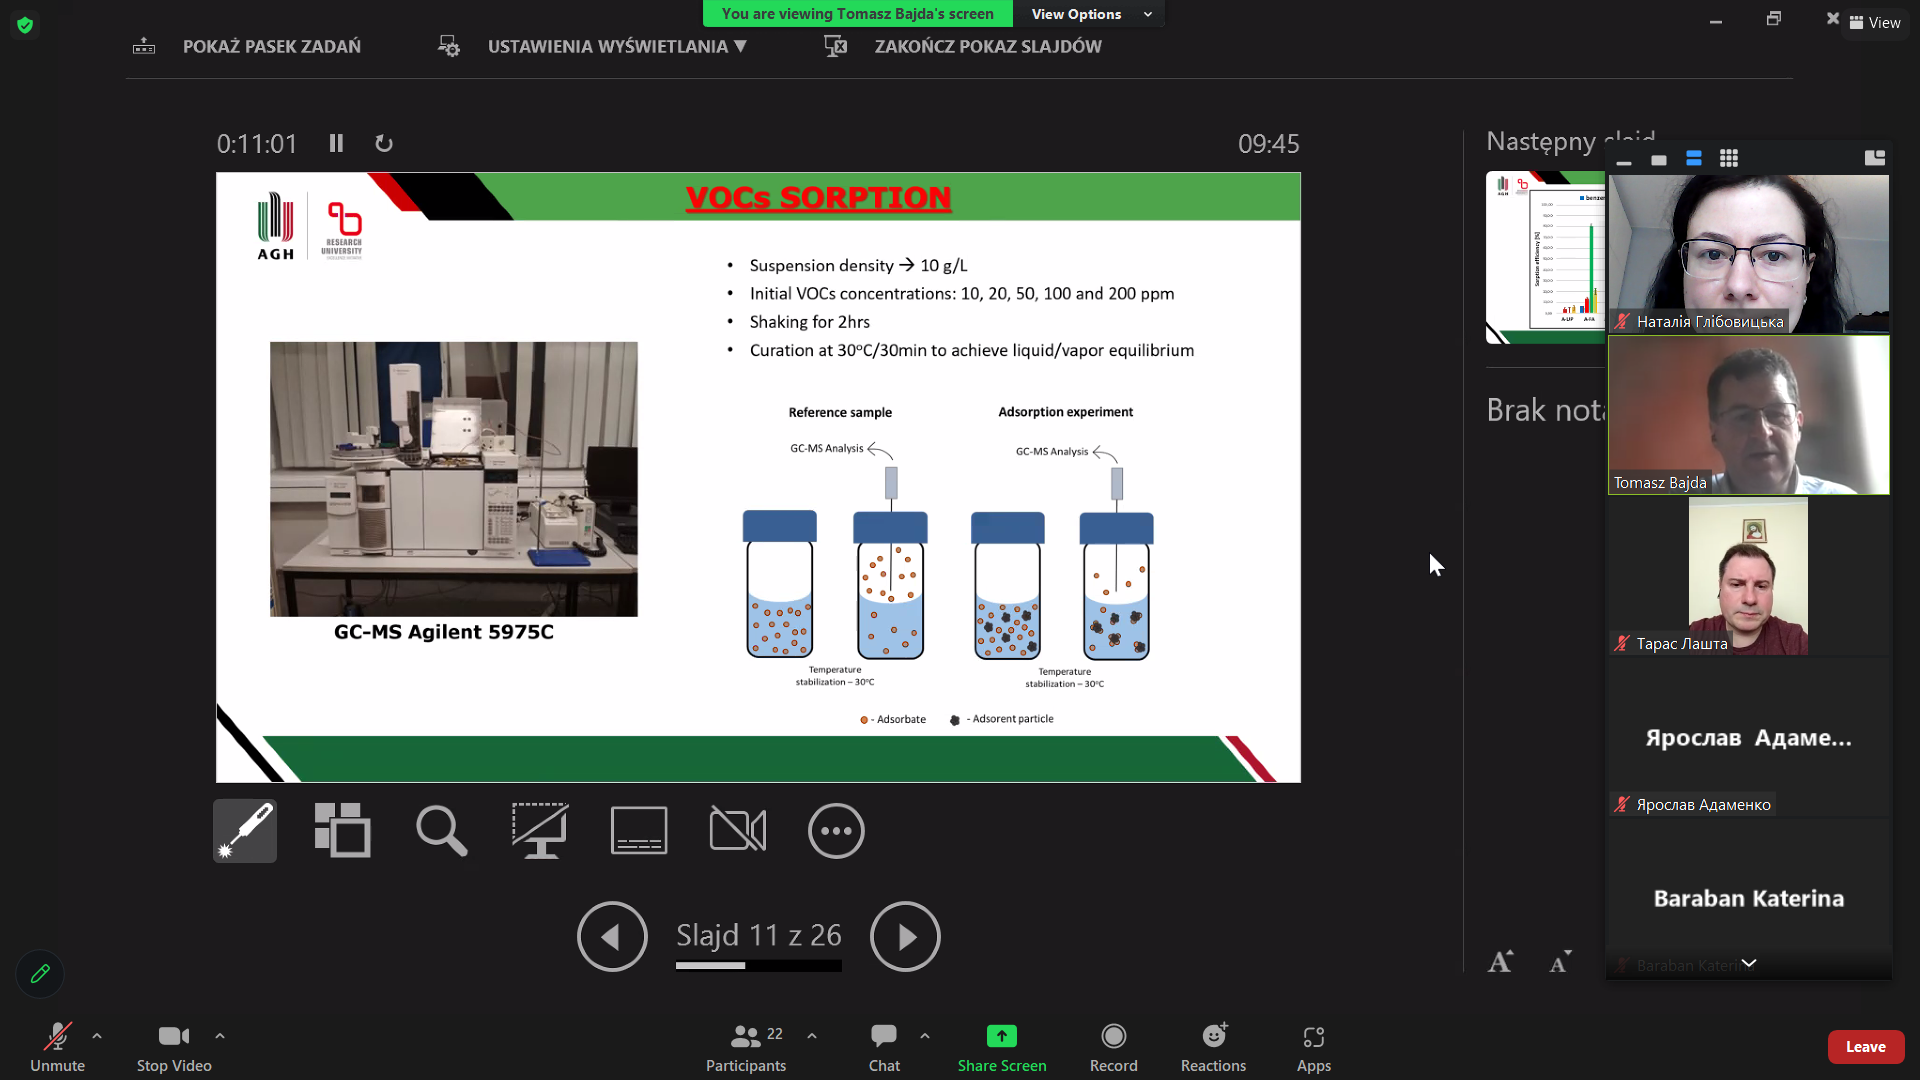Expand the View Options dropdown
Viewport: 1920px width, 1080px height.
coord(1090,14)
